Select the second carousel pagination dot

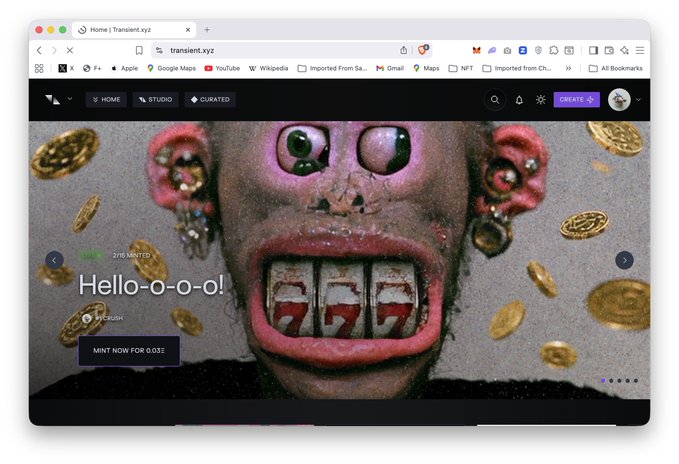coord(611,381)
